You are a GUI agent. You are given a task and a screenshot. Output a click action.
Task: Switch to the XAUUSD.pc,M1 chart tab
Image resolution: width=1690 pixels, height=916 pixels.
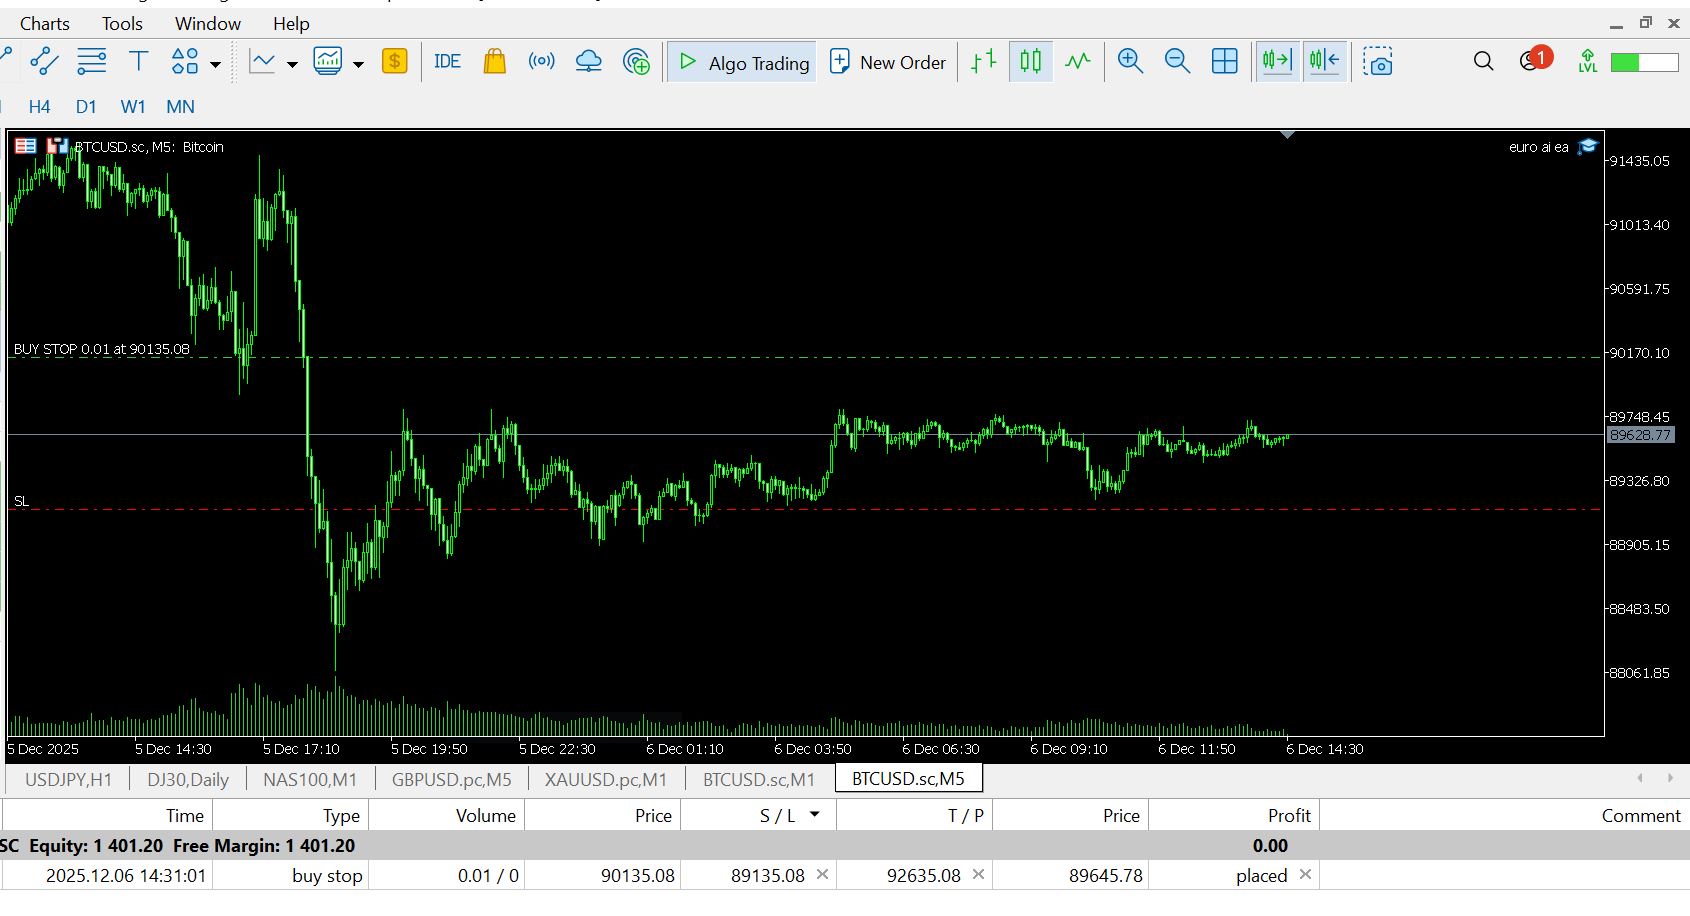(x=605, y=779)
